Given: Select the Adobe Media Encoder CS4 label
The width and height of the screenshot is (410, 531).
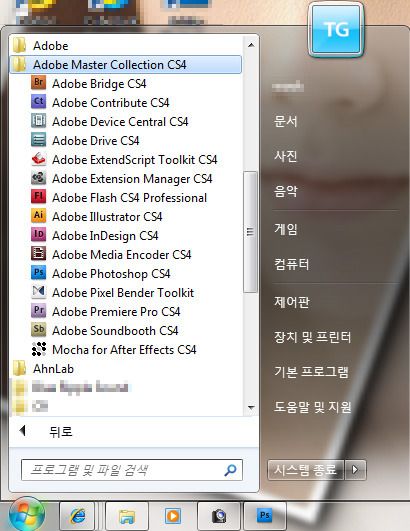Looking at the screenshot, I should click(122, 255).
